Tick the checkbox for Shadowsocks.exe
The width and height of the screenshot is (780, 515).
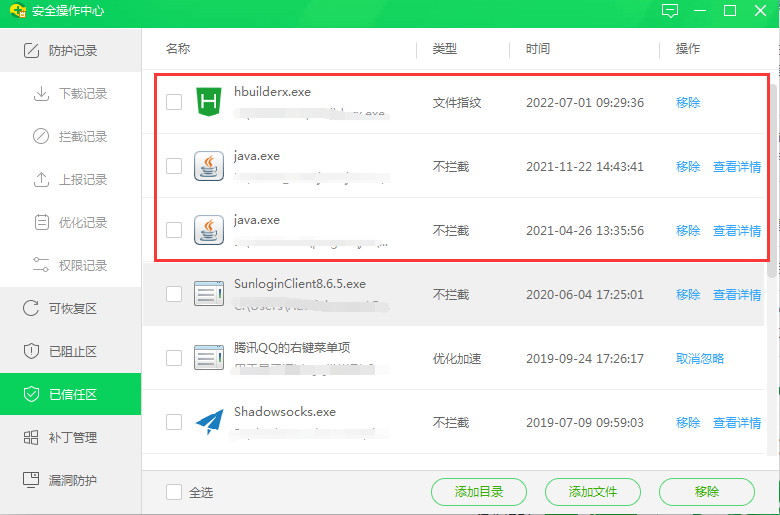[x=174, y=422]
